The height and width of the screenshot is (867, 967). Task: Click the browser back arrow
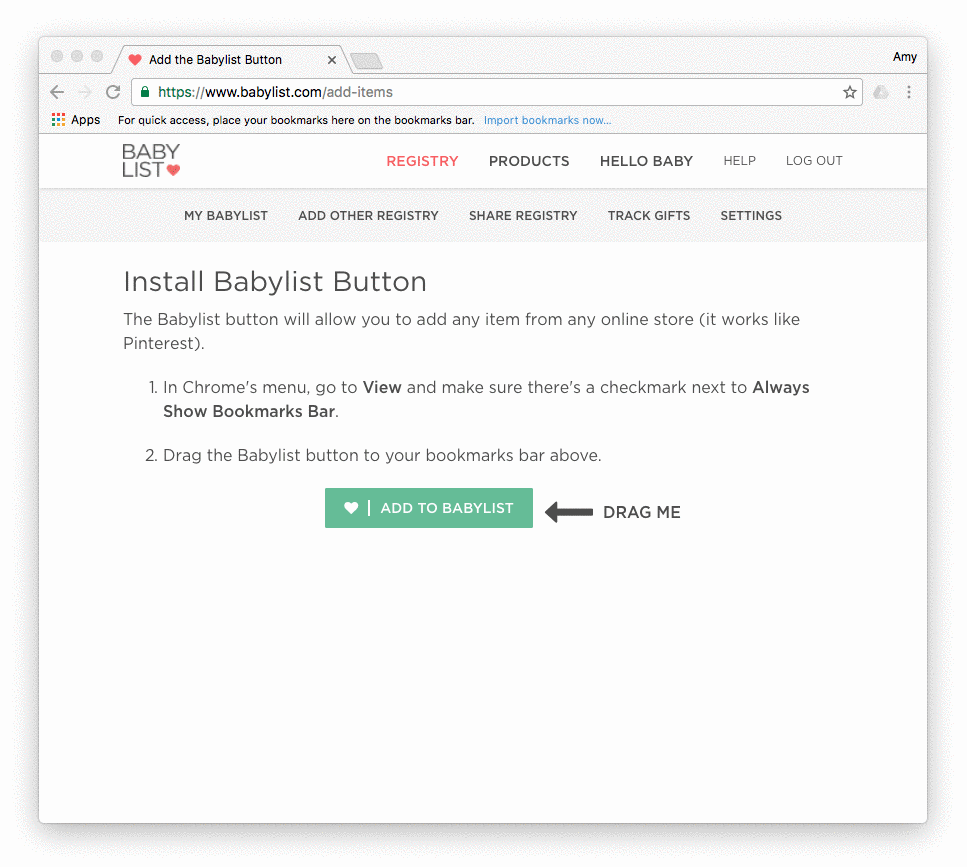[x=57, y=92]
